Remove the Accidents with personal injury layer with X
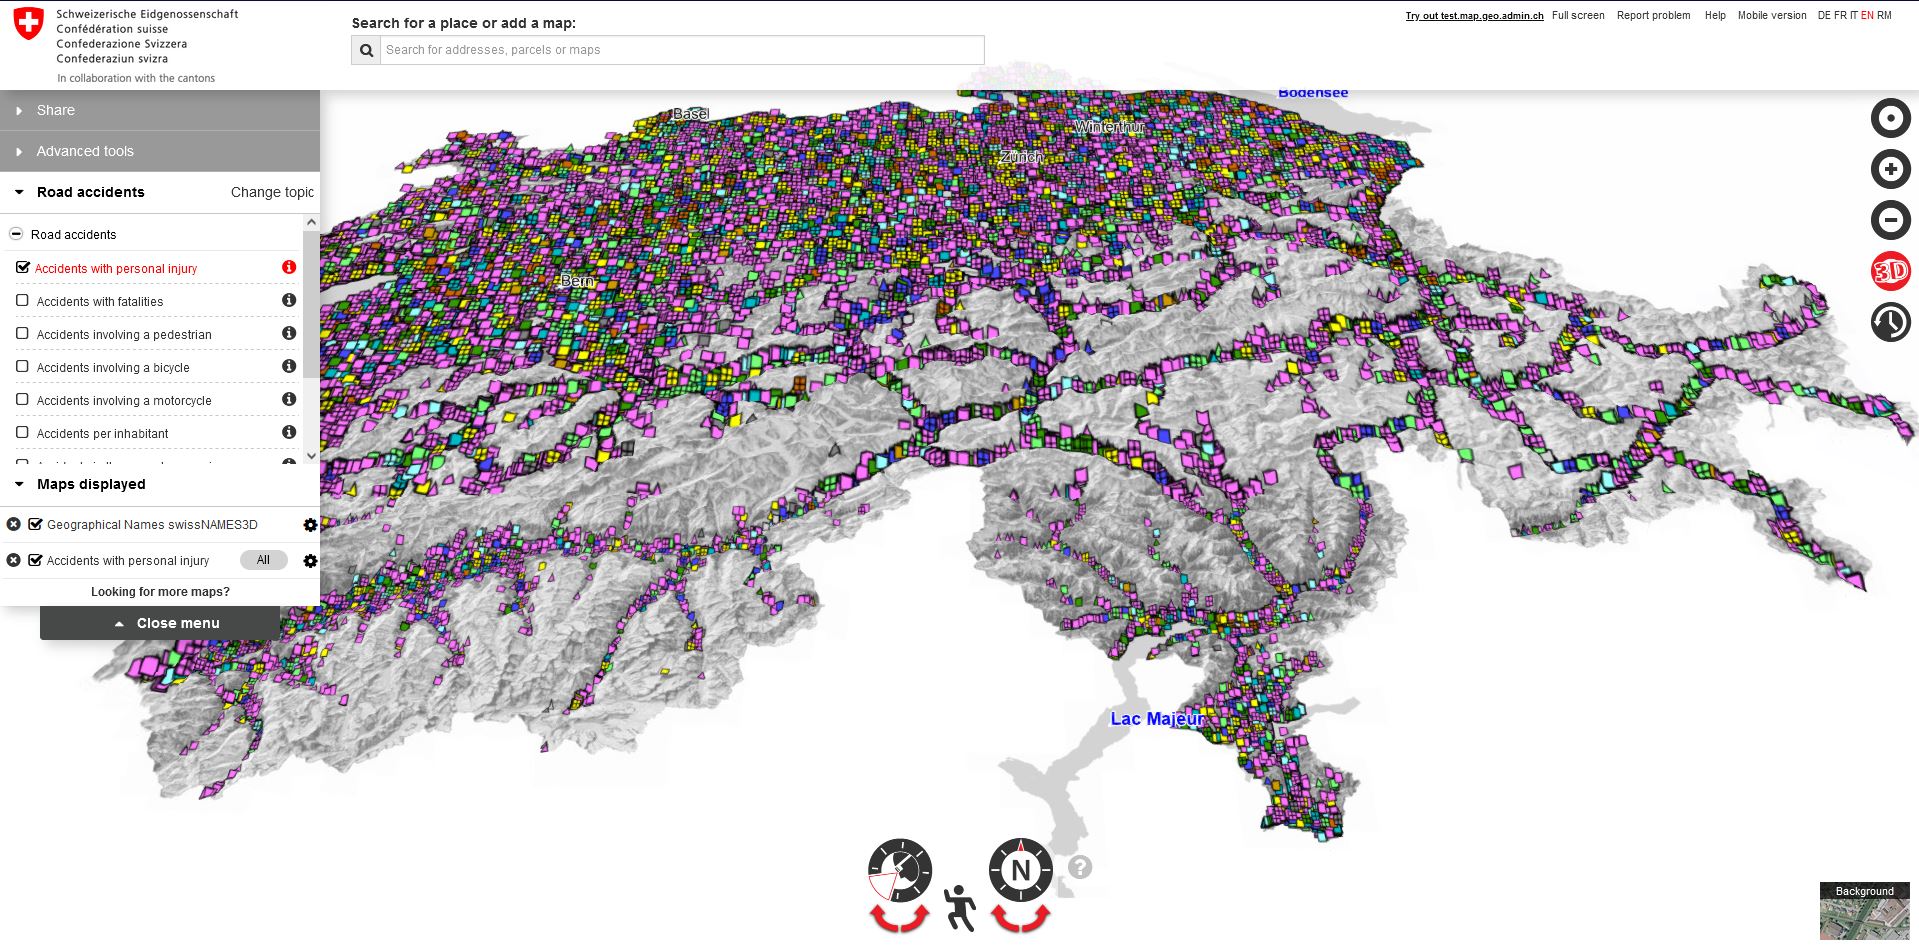Screen dimensions: 1919x949 (14, 560)
